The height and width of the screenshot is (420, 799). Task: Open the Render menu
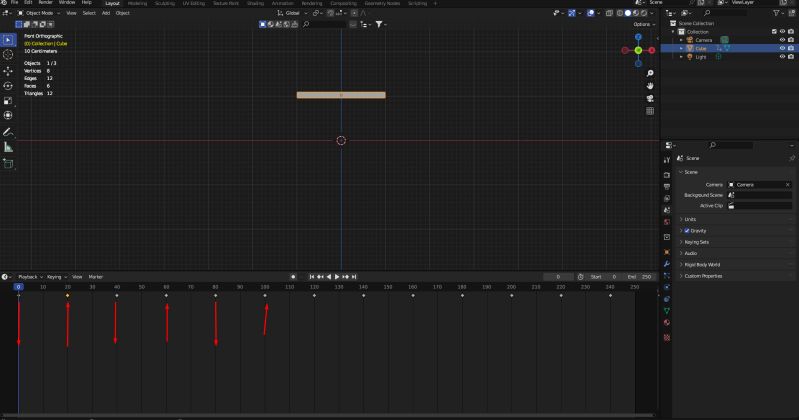pos(45,3)
